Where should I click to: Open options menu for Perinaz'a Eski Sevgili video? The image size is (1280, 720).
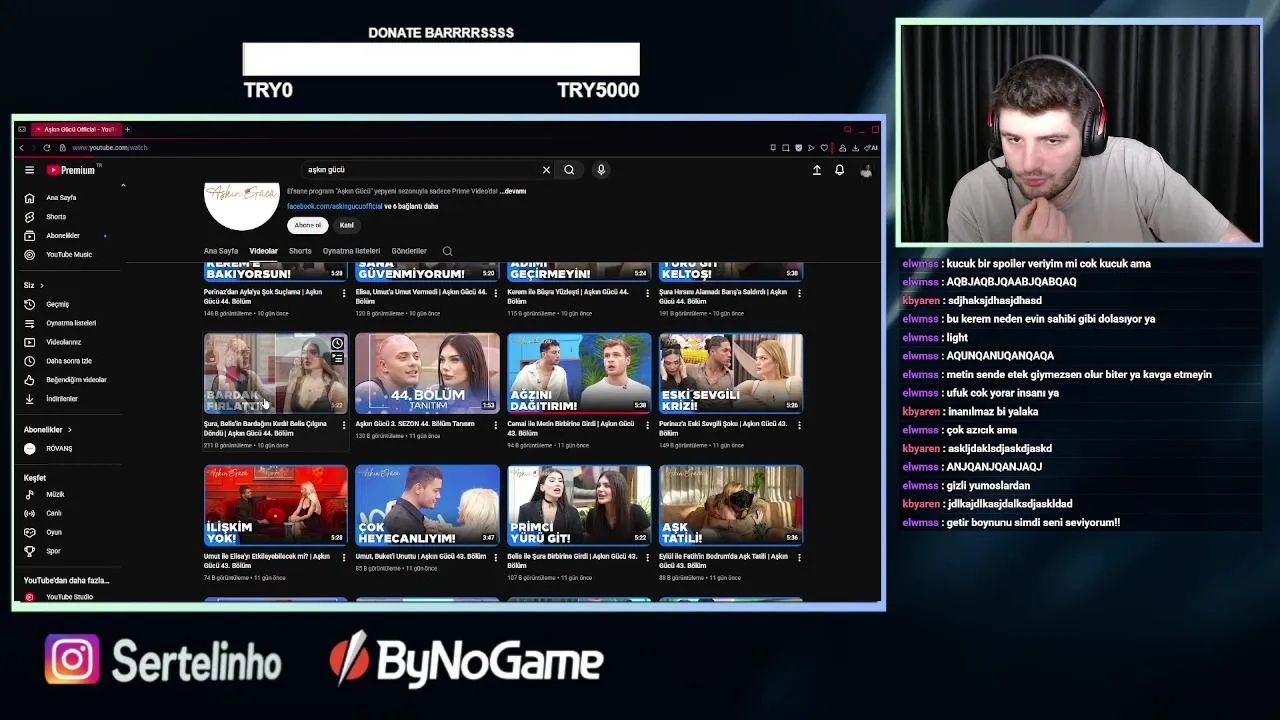pos(798,425)
